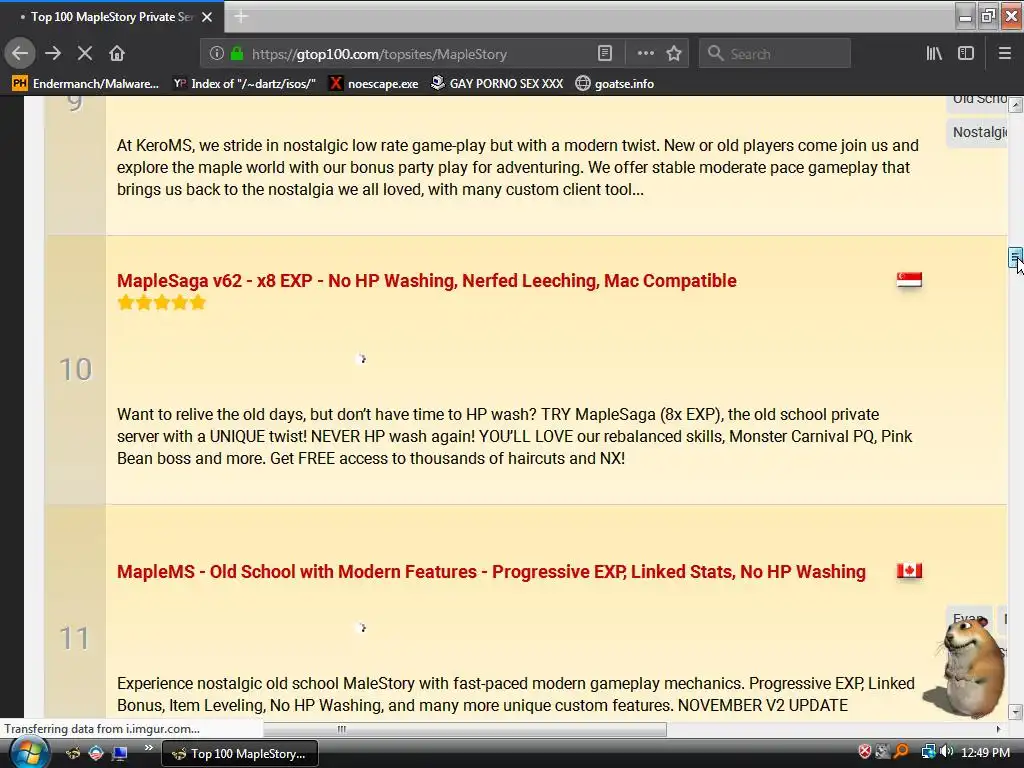This screenshot has width=1024, height=768.
Task: Click the green secure connection padlock
Action: point(237,54)
